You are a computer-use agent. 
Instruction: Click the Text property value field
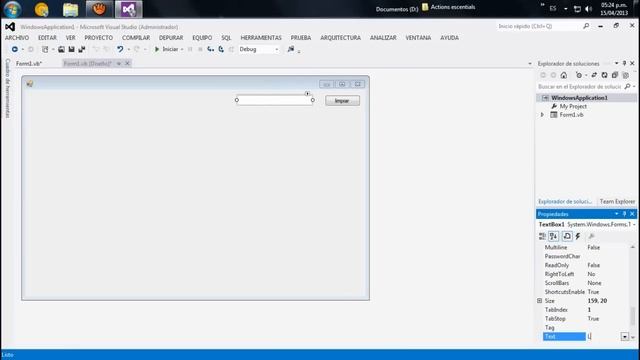(603, 337)
